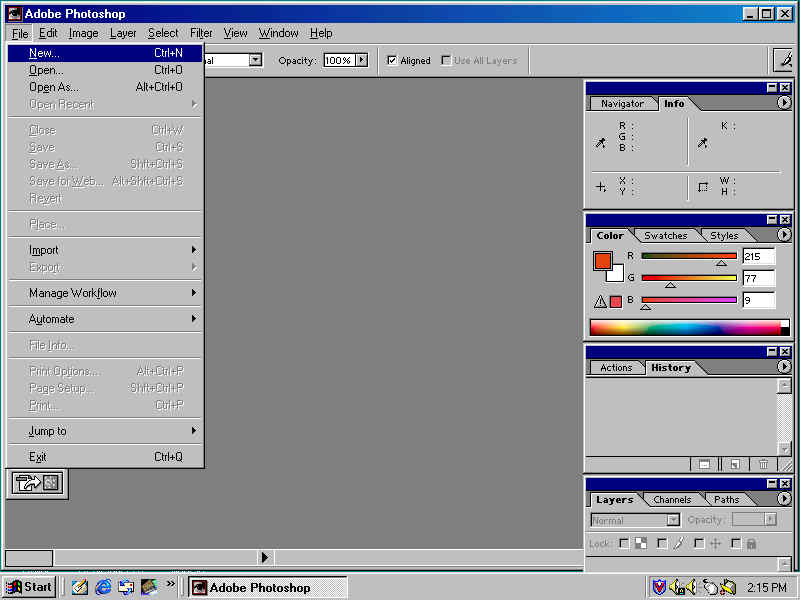Open the Filter menu
This screenshot has width=800, height=600.
point(201,33)
